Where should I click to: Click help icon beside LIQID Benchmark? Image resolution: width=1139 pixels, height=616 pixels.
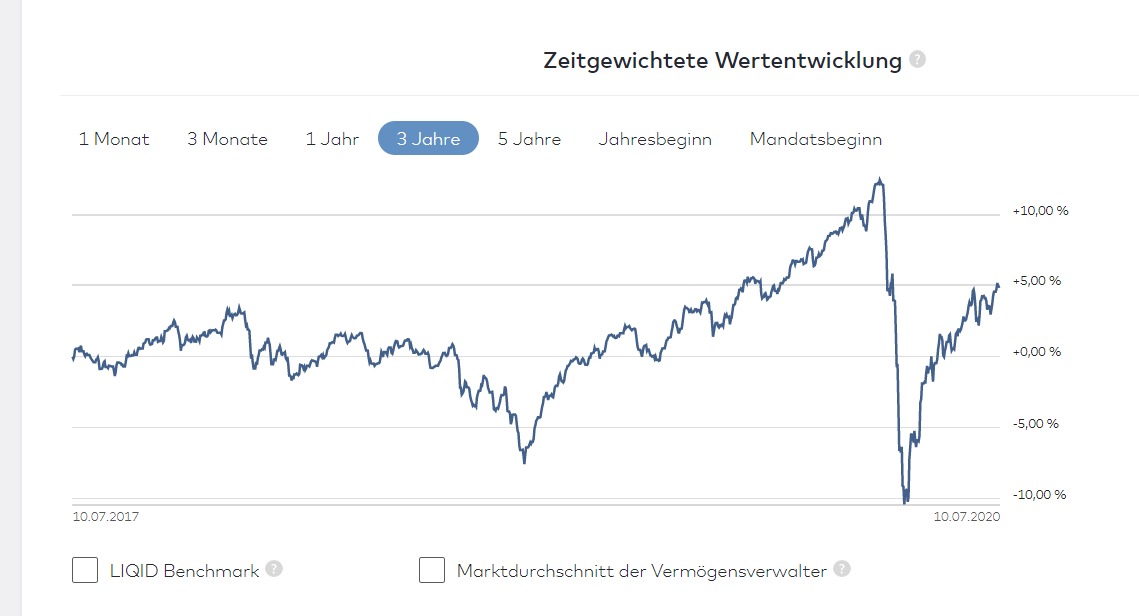coord(274,569)
